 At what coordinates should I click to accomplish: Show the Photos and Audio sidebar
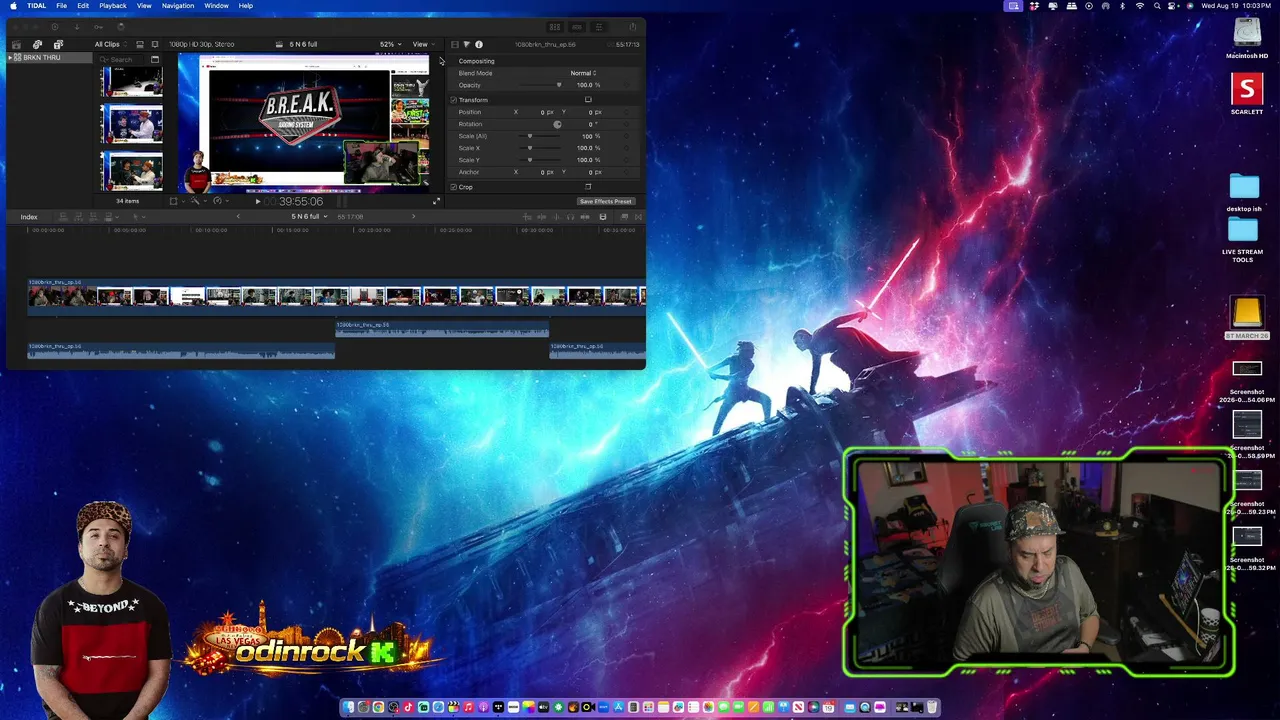[37, 44]
